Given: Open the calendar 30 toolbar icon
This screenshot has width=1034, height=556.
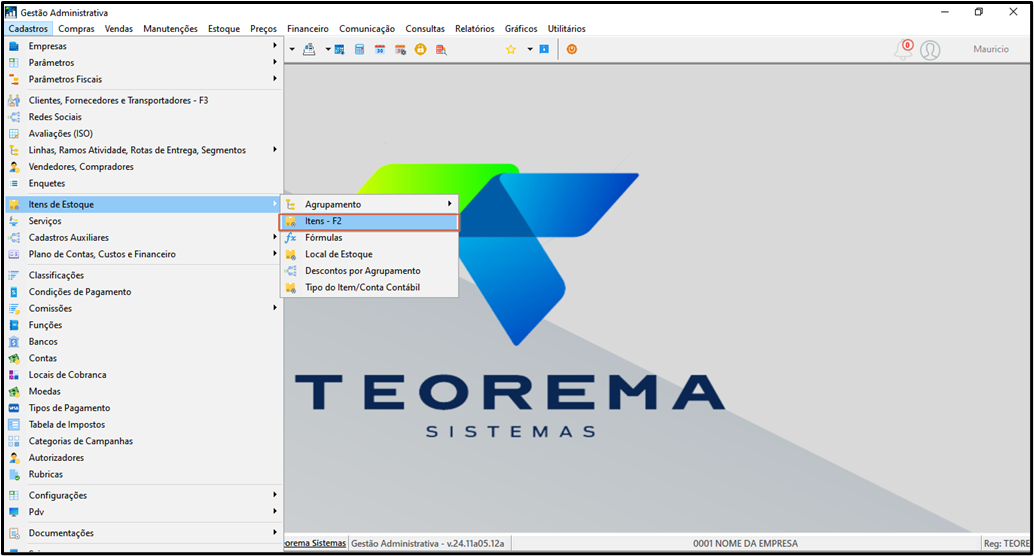Looking at the screenshot, I should (380, 49).
